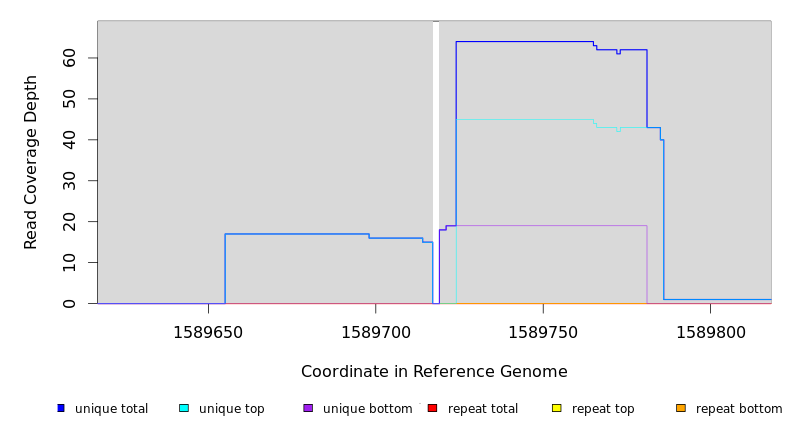
Task: Select the "unique bottom" legend label
Action: click(x=367, y=409)
